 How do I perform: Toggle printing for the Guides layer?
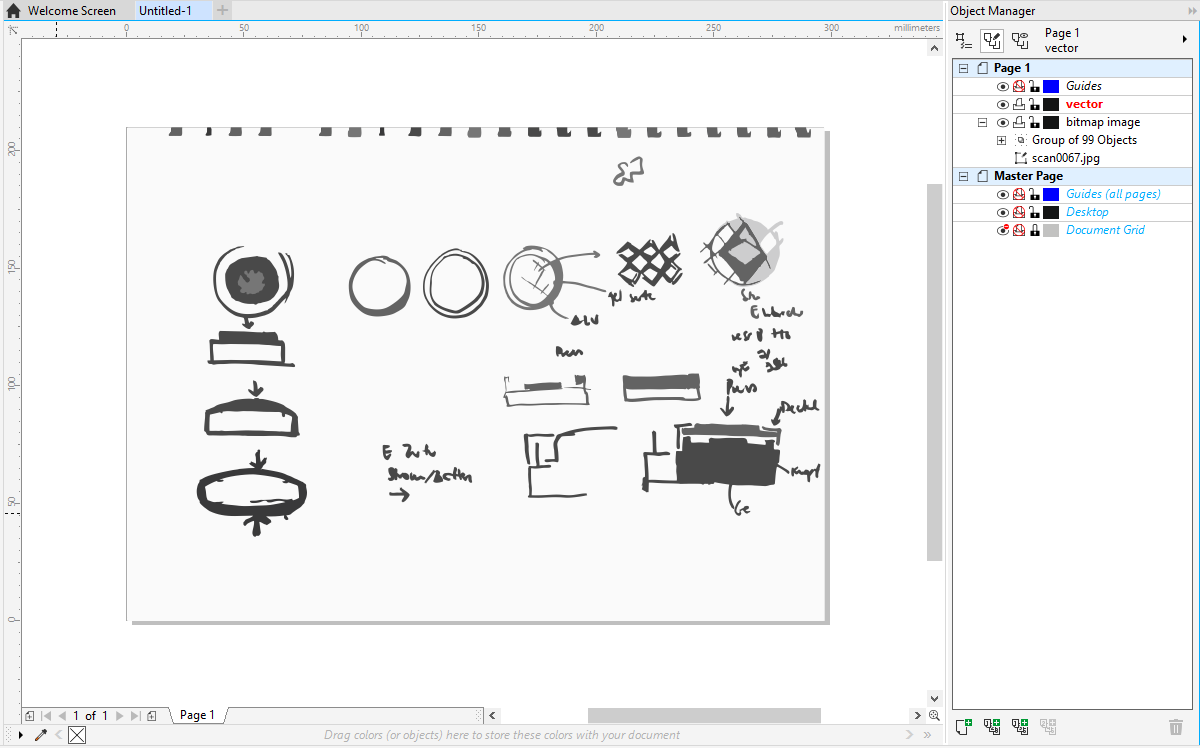click(x=1019, y=86)
